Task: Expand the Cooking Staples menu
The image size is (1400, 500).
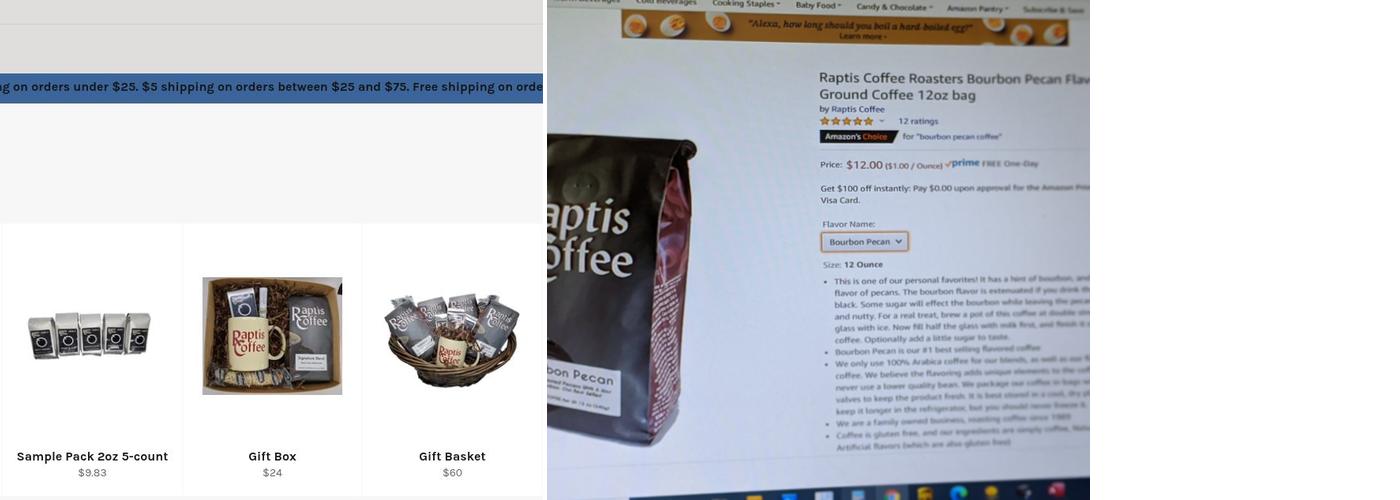Action: 746,4
